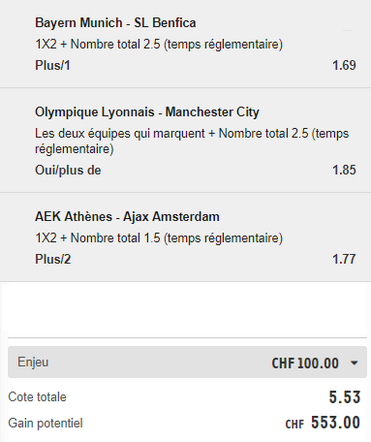Screen dimensions: 371x442
Task: Click the Oui/plus de selection label
Action: tap(68, 170)
